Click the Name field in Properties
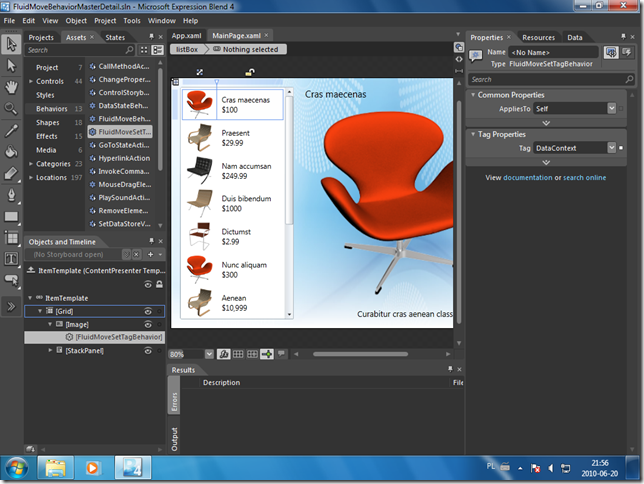 click(x=551, y=51)
